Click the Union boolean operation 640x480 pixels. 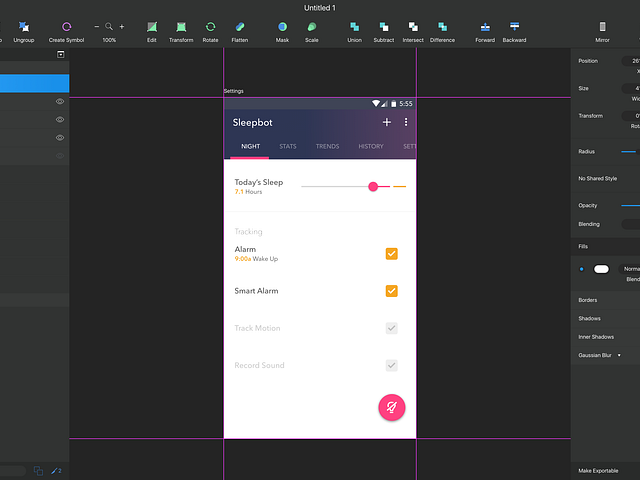(x=354, y=27)
